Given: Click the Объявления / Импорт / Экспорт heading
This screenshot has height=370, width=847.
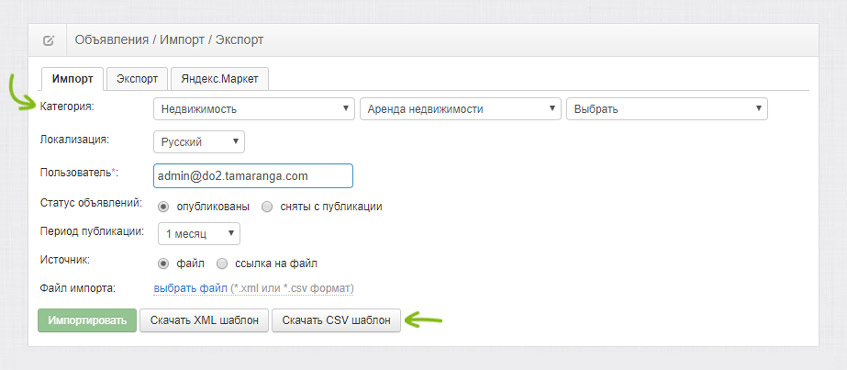Looking at the screenshot, I should pyautogui.click(x=169, y=40).
